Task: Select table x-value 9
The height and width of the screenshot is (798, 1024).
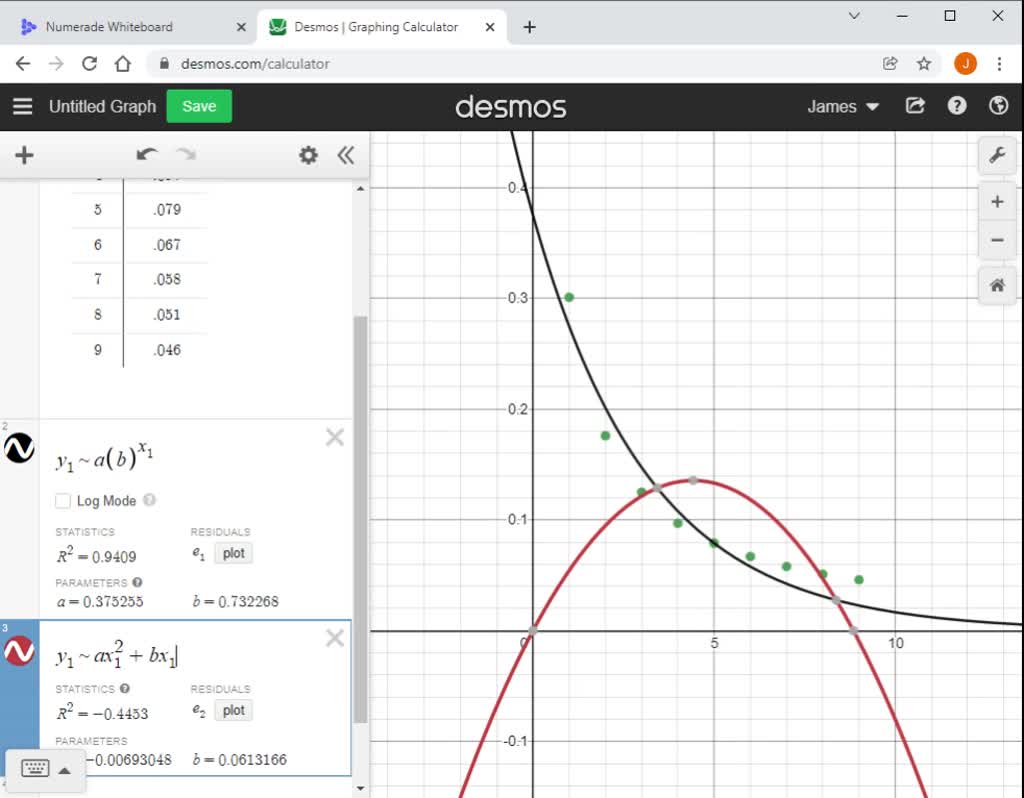Action: tap(97, 350)
